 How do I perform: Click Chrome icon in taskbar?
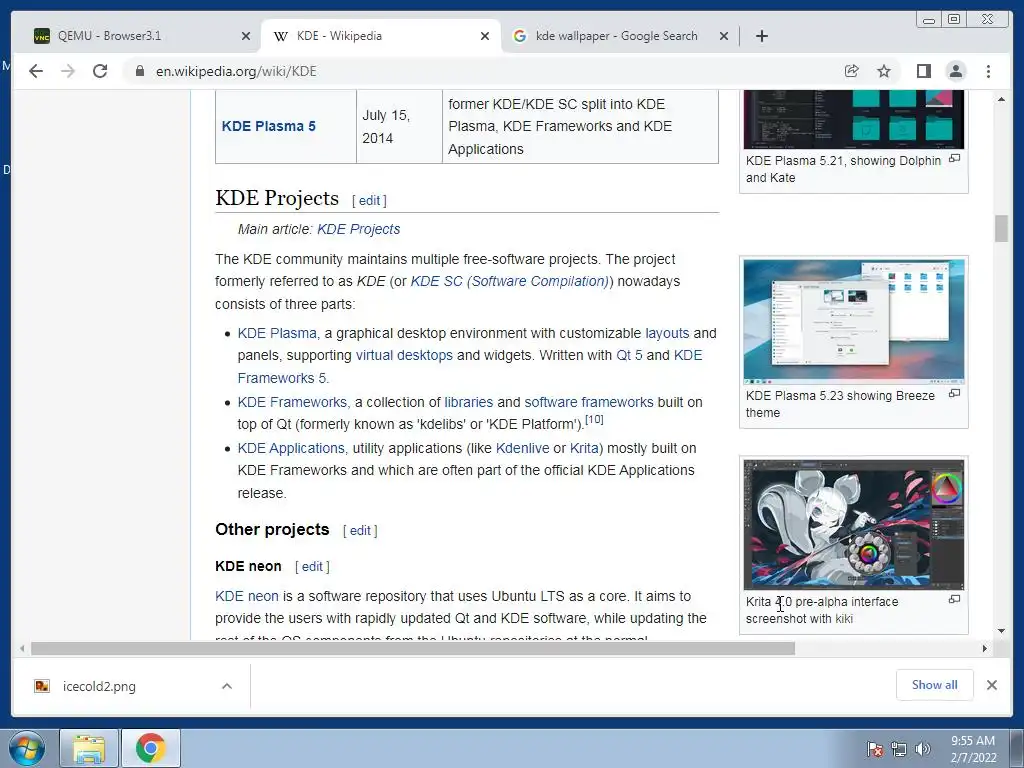151,748
